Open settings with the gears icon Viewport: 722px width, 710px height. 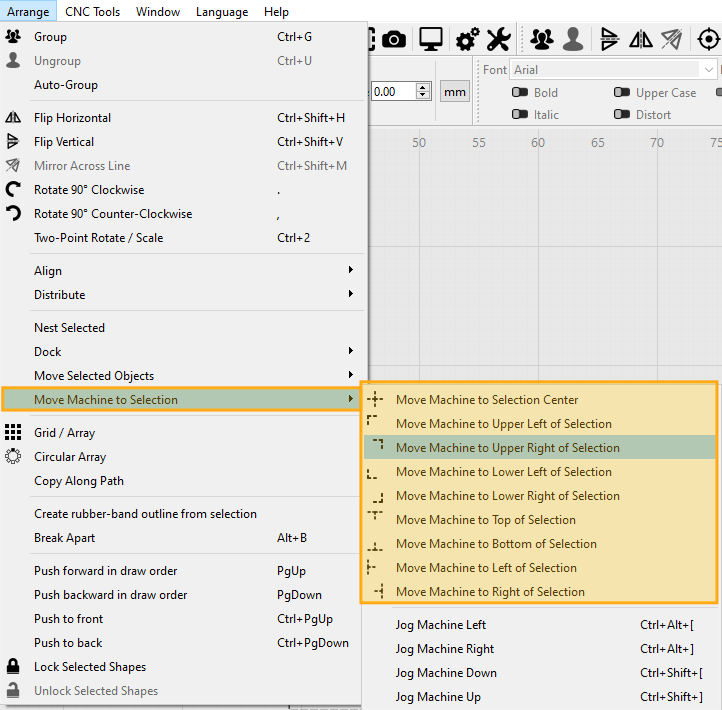coord(467,39)
